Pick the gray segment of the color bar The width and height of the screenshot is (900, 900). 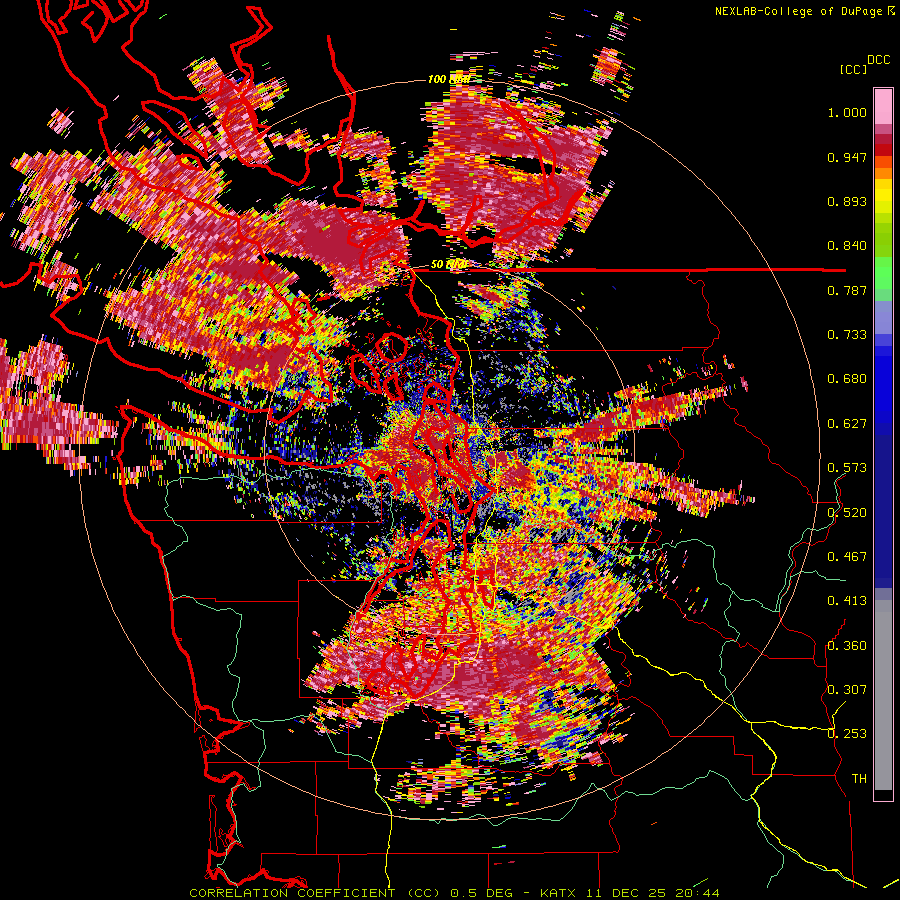click(883, 695)
